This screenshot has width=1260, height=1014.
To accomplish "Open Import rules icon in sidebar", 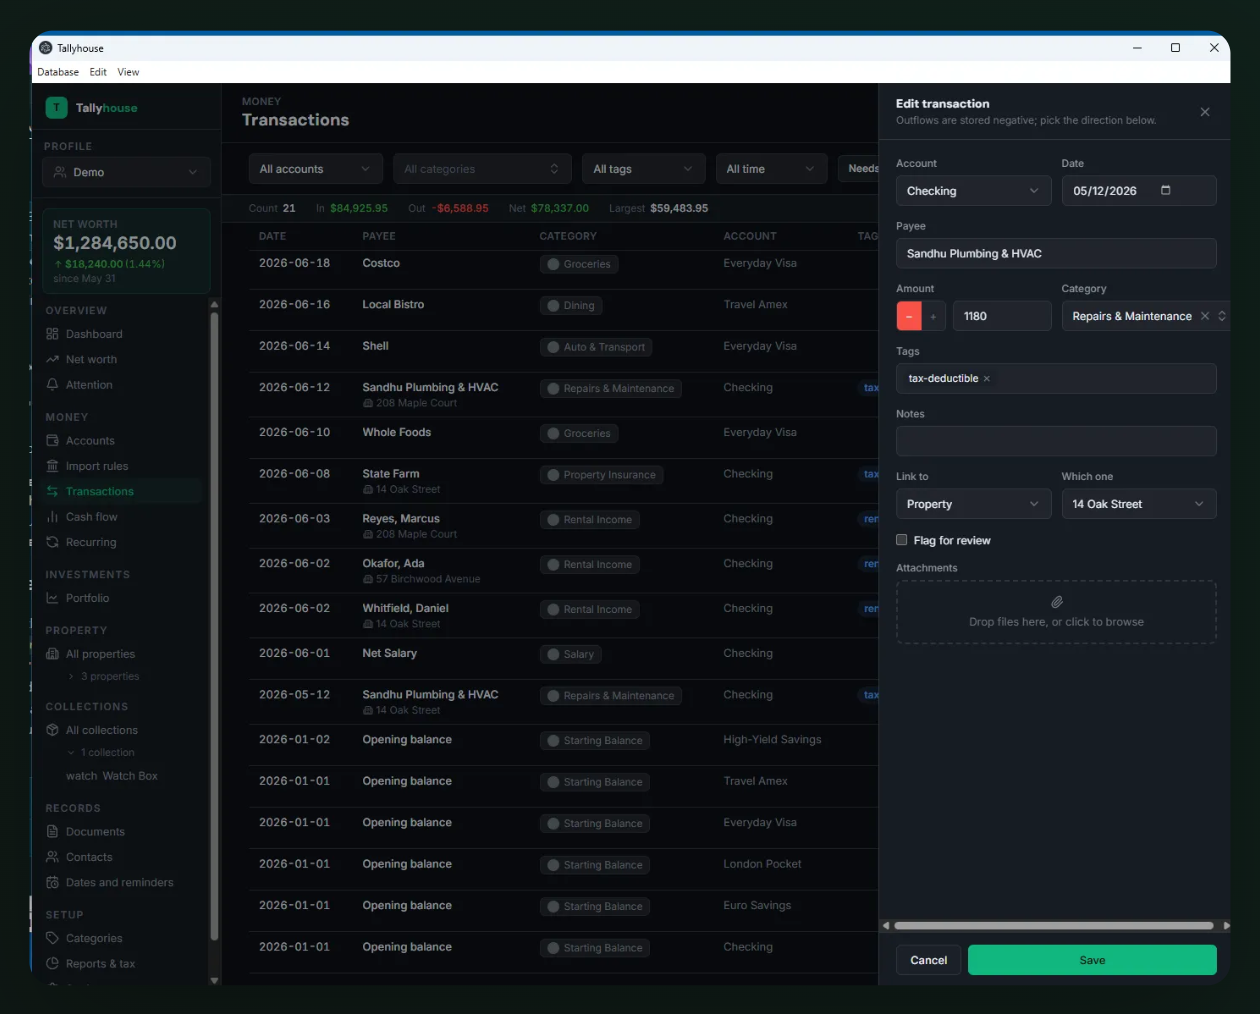I will point(52,466).
